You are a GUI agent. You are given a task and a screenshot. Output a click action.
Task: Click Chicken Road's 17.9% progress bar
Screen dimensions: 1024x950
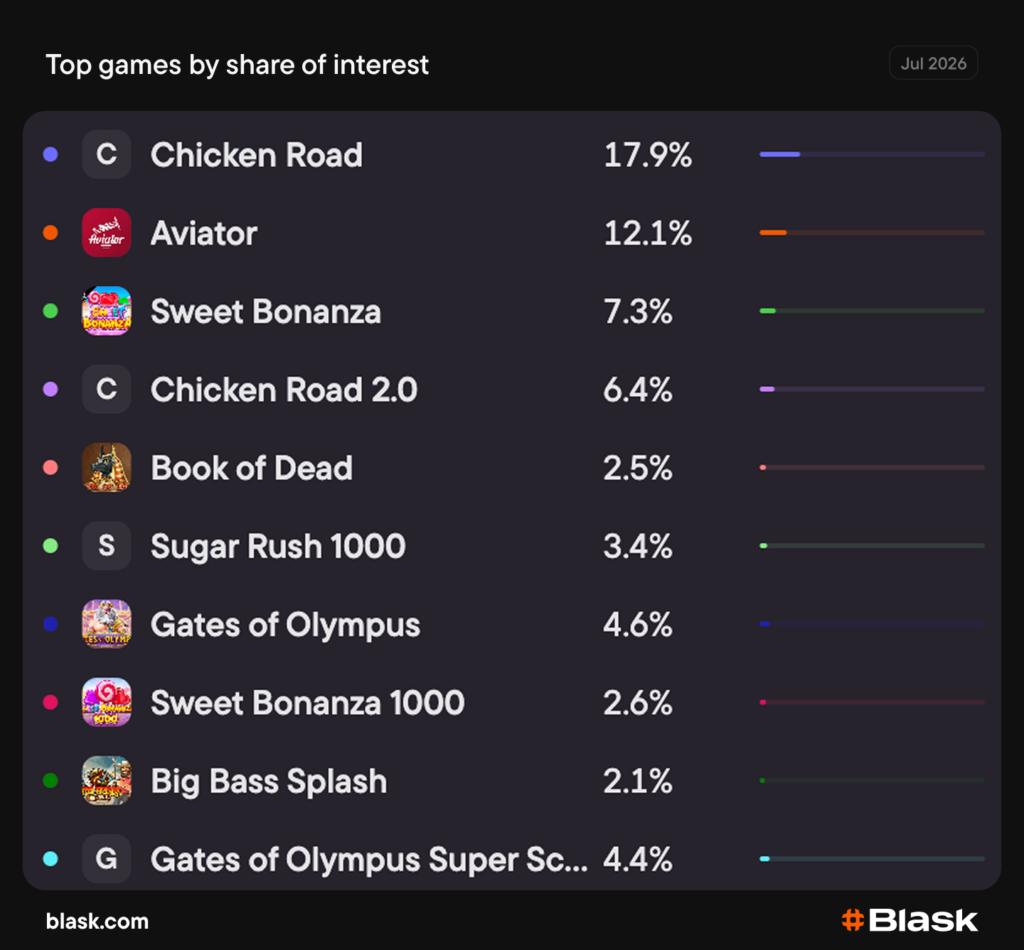click(872, 155)
